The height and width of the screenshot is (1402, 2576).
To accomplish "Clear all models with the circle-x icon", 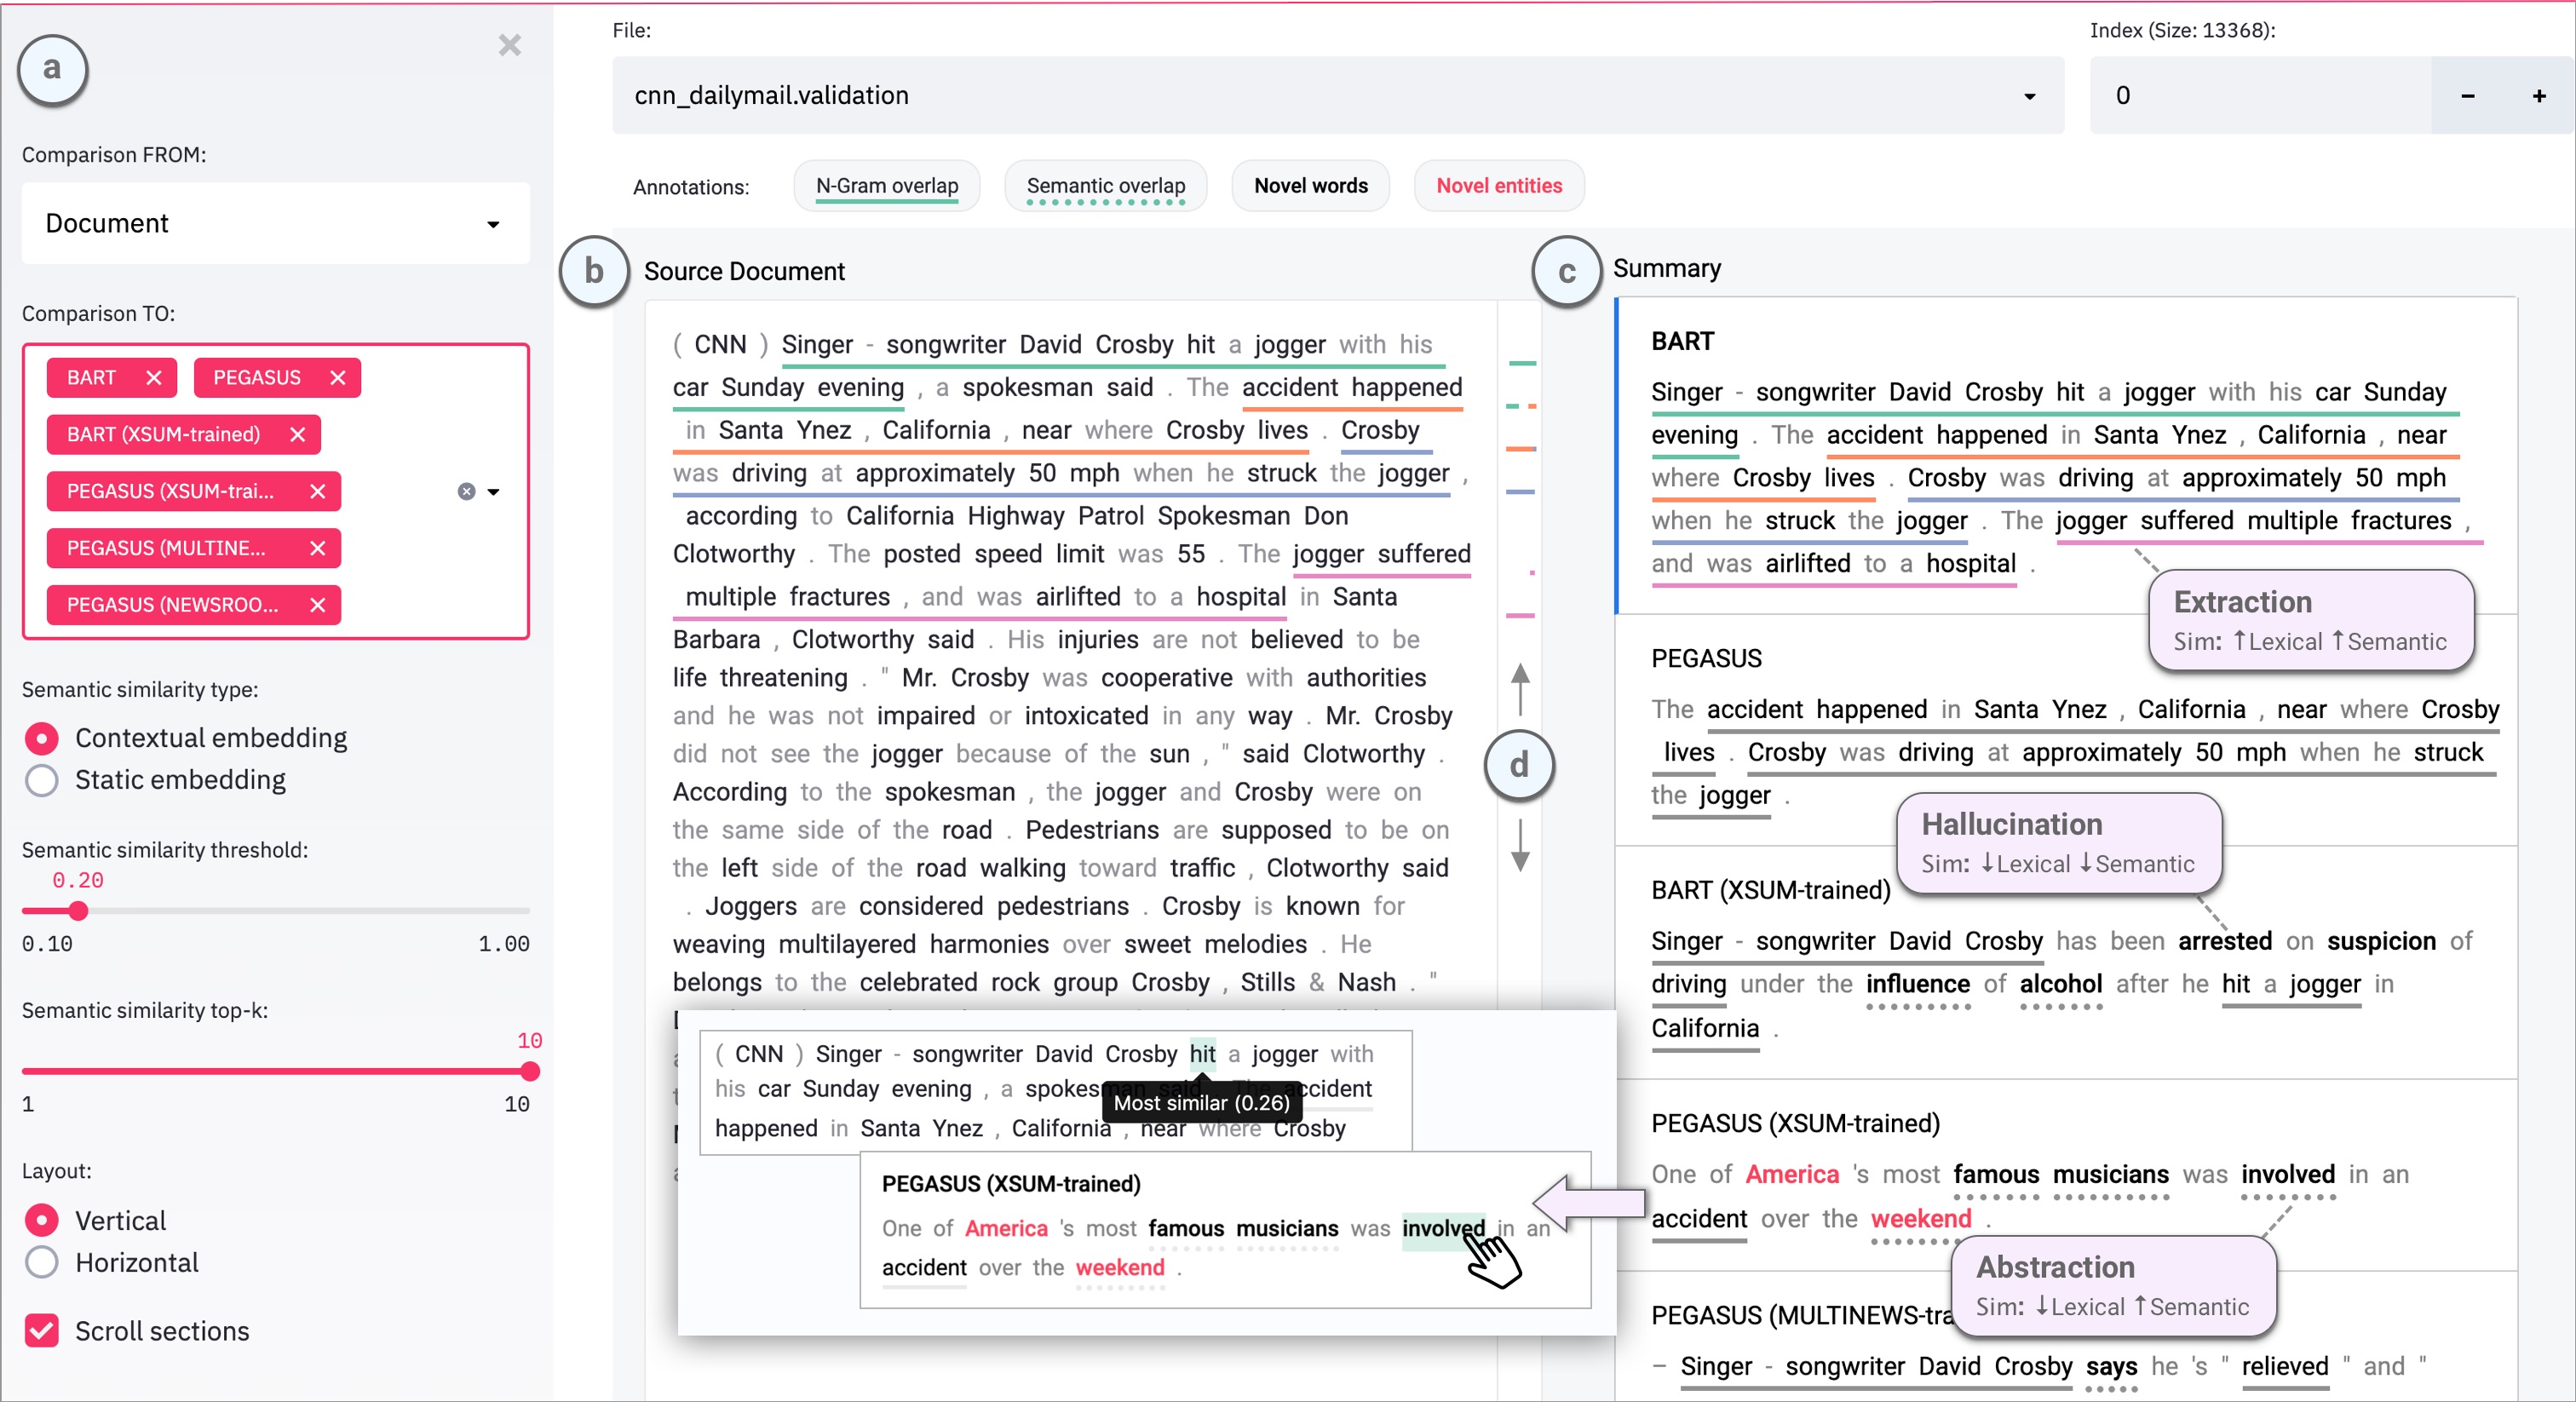I will tap(466, 491).
